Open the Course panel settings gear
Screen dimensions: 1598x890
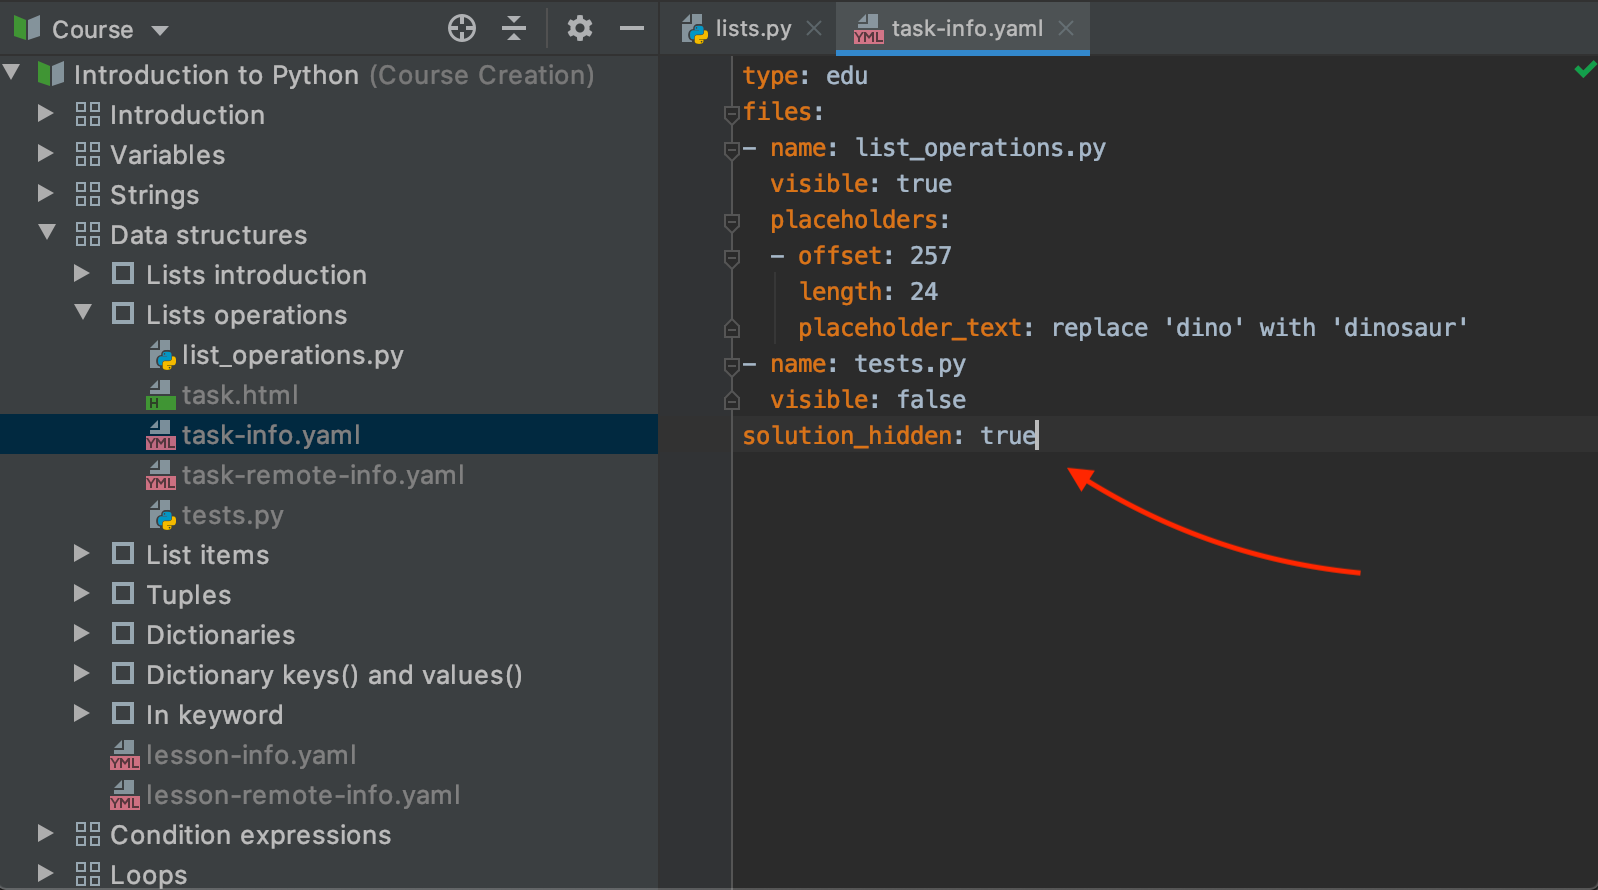coord(580,28)
